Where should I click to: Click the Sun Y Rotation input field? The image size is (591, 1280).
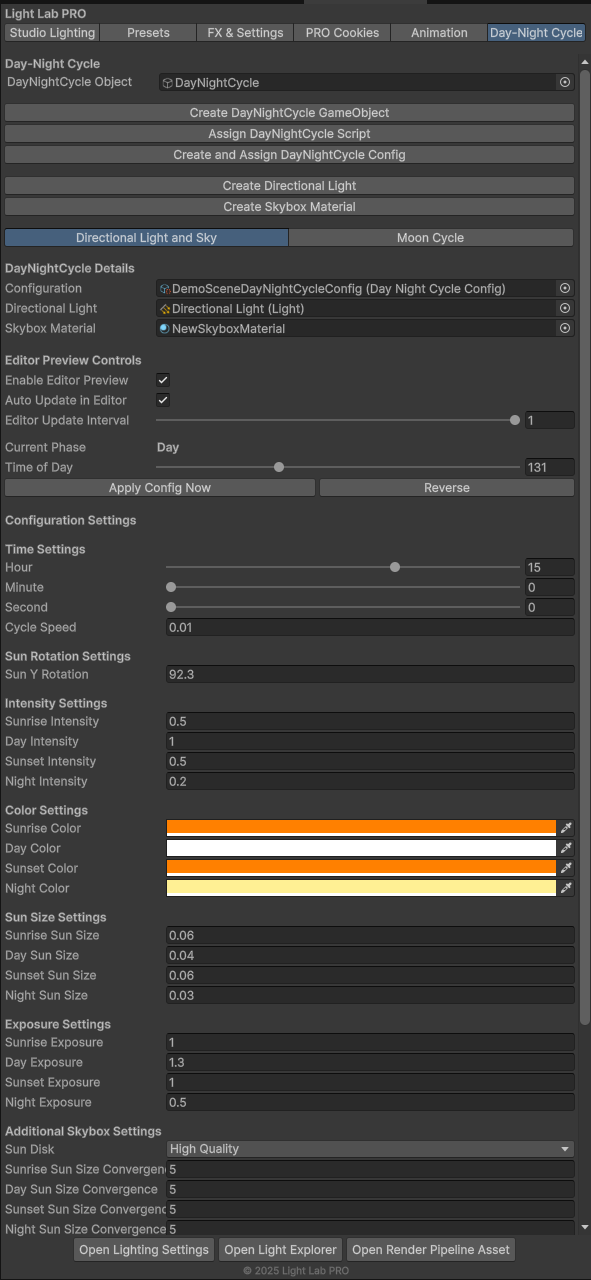[370, 674]
